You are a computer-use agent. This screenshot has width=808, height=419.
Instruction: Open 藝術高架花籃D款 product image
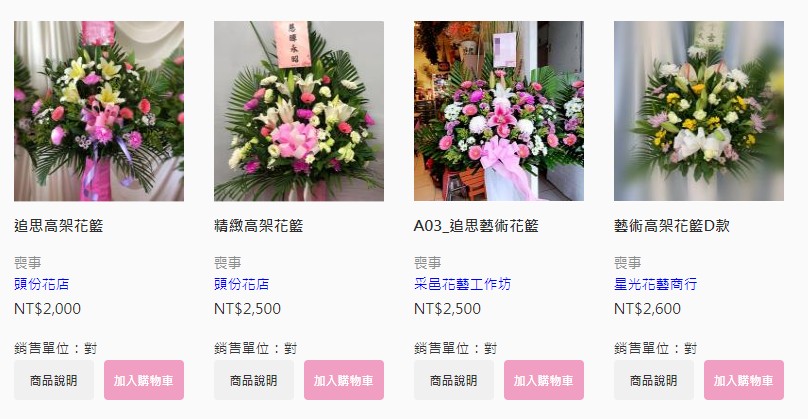coord(699,111)
